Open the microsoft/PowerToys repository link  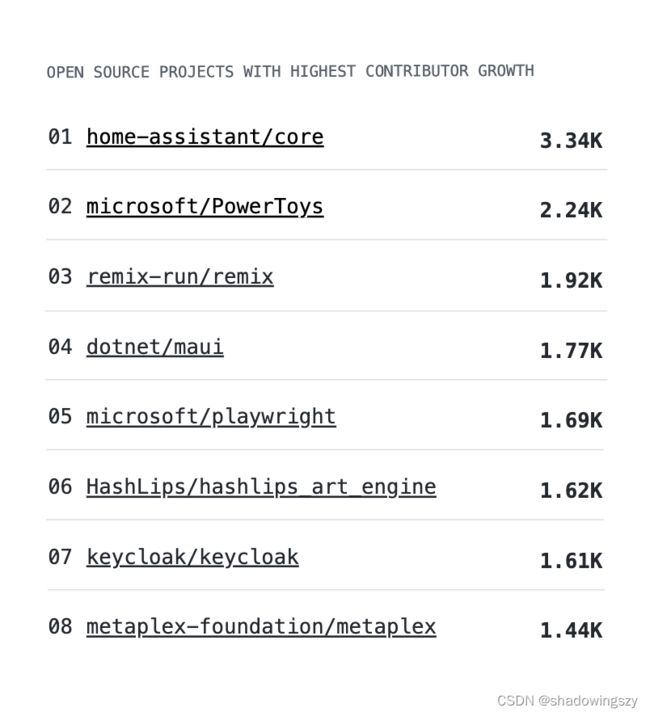tap(205, 207)
